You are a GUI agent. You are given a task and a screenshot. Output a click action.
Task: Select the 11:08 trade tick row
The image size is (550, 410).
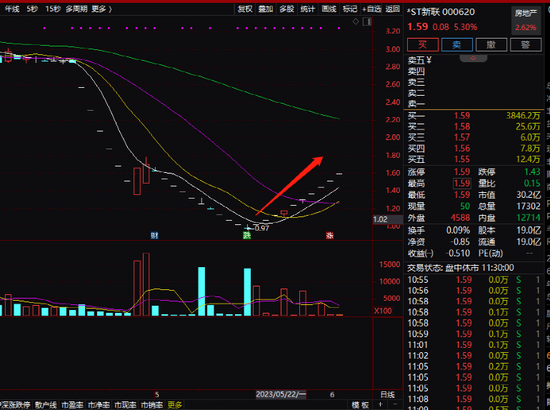[x=474, y=399]
